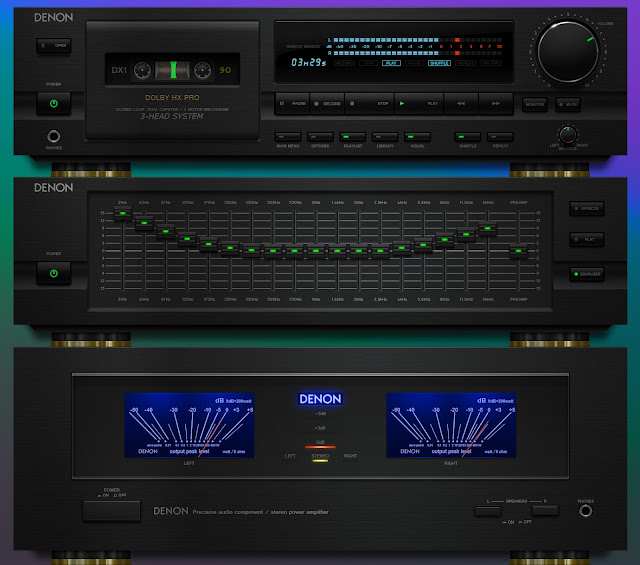This screenshot has width=640, height=565.
Task: Disable Shuffle mode button
Action: [x=468, y=137]
